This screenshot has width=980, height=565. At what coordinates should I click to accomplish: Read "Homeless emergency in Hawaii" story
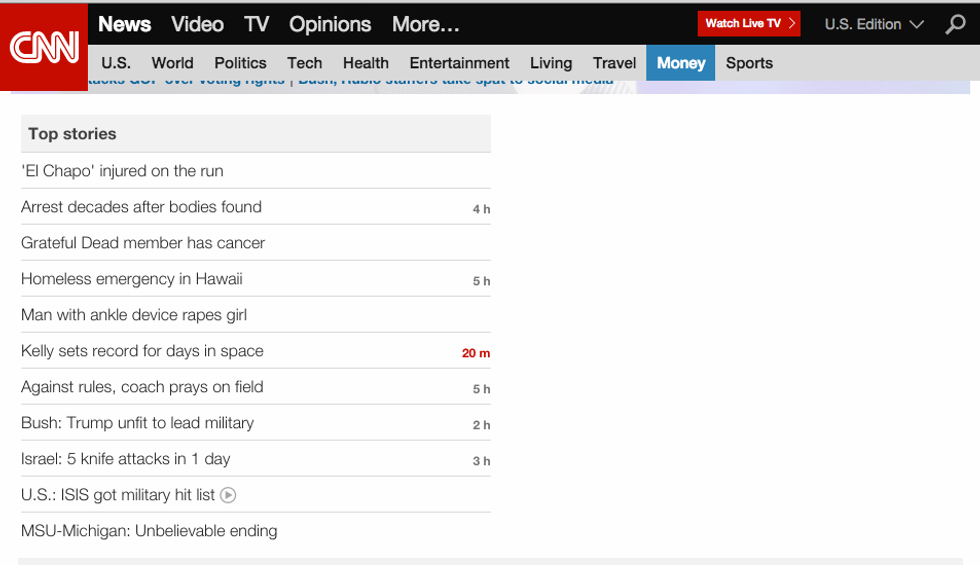[x=132, y=279]
